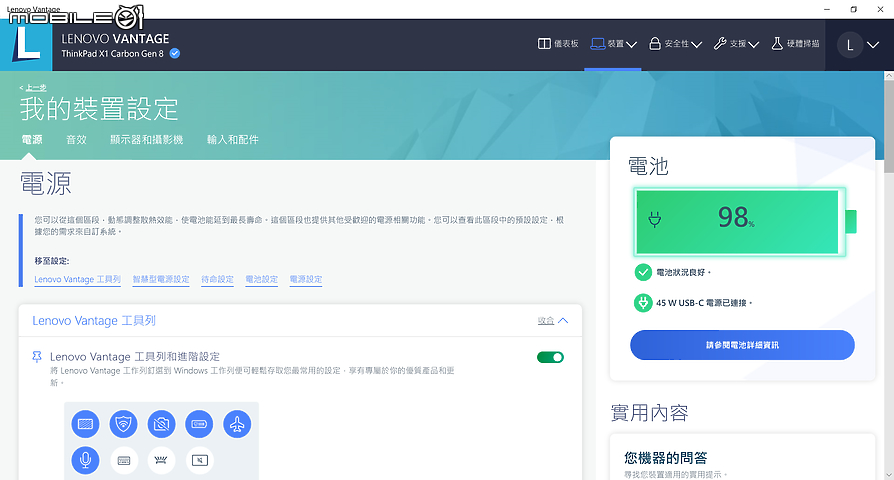
Task: Click the battery icon in toolbar preview
Action: (199, 424)
